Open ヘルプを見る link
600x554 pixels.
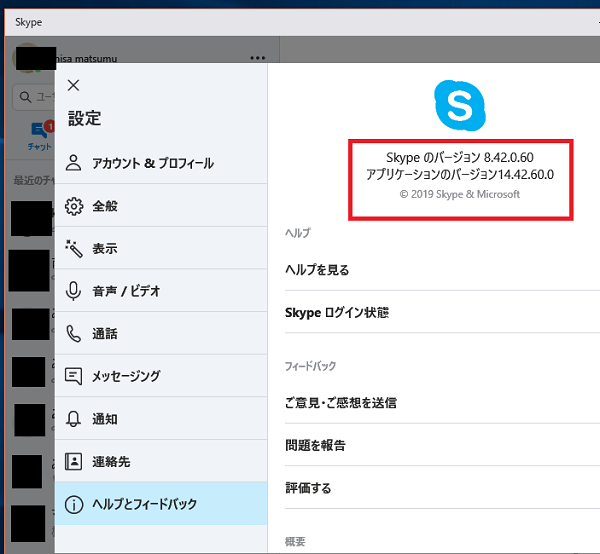pos(317,270)
